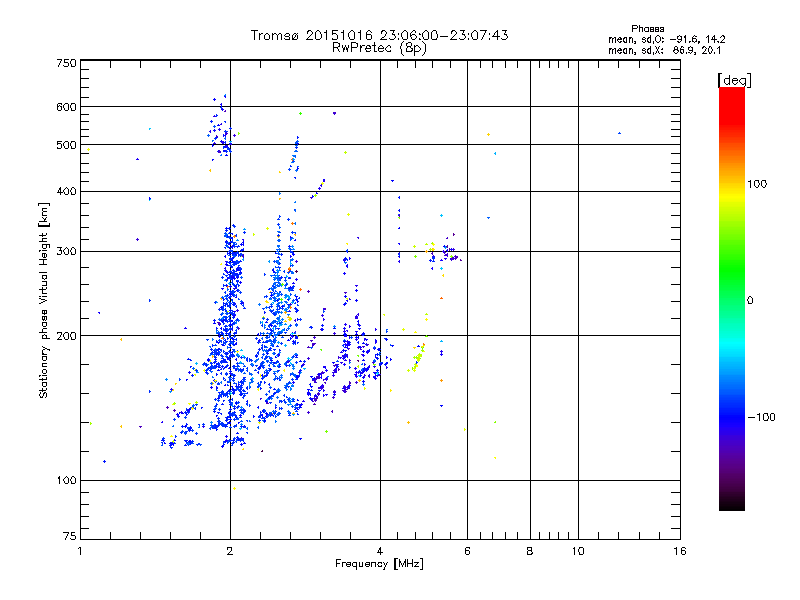The width and height of the screenshot is (800, 600).
Task: Click the x-axis '1' MHz tick label
Action: pos(80,551)
